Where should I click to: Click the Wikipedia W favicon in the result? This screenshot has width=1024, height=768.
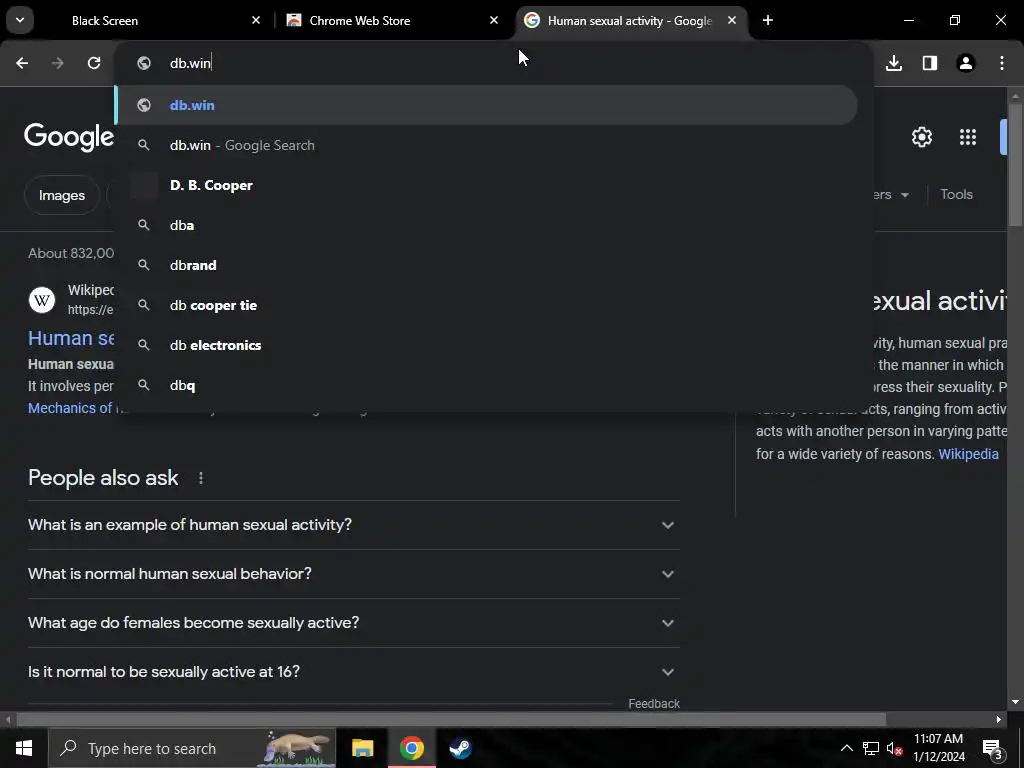[42, 300]
